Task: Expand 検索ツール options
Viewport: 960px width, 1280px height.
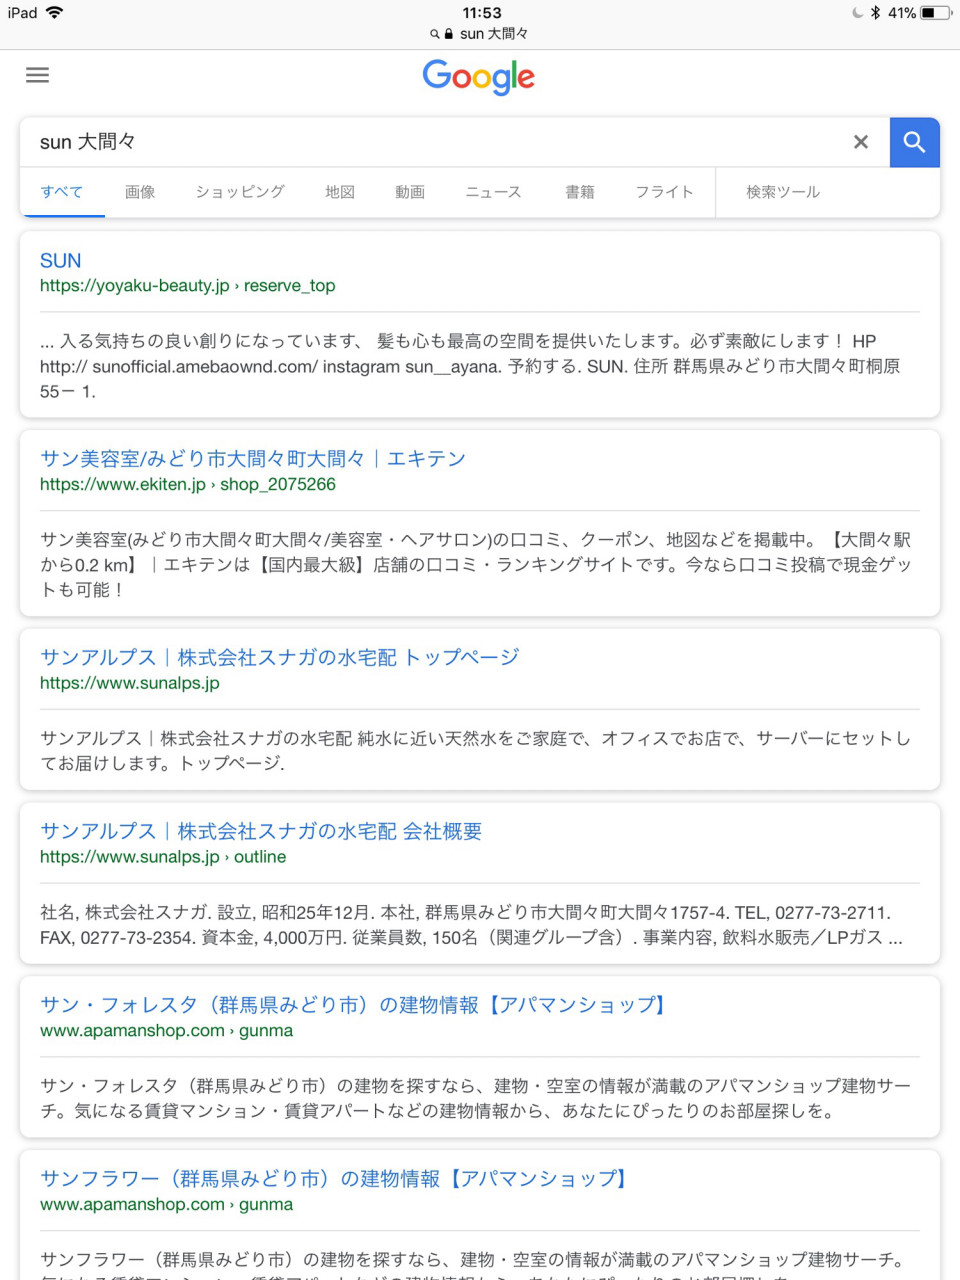Action: click(783, 192)
